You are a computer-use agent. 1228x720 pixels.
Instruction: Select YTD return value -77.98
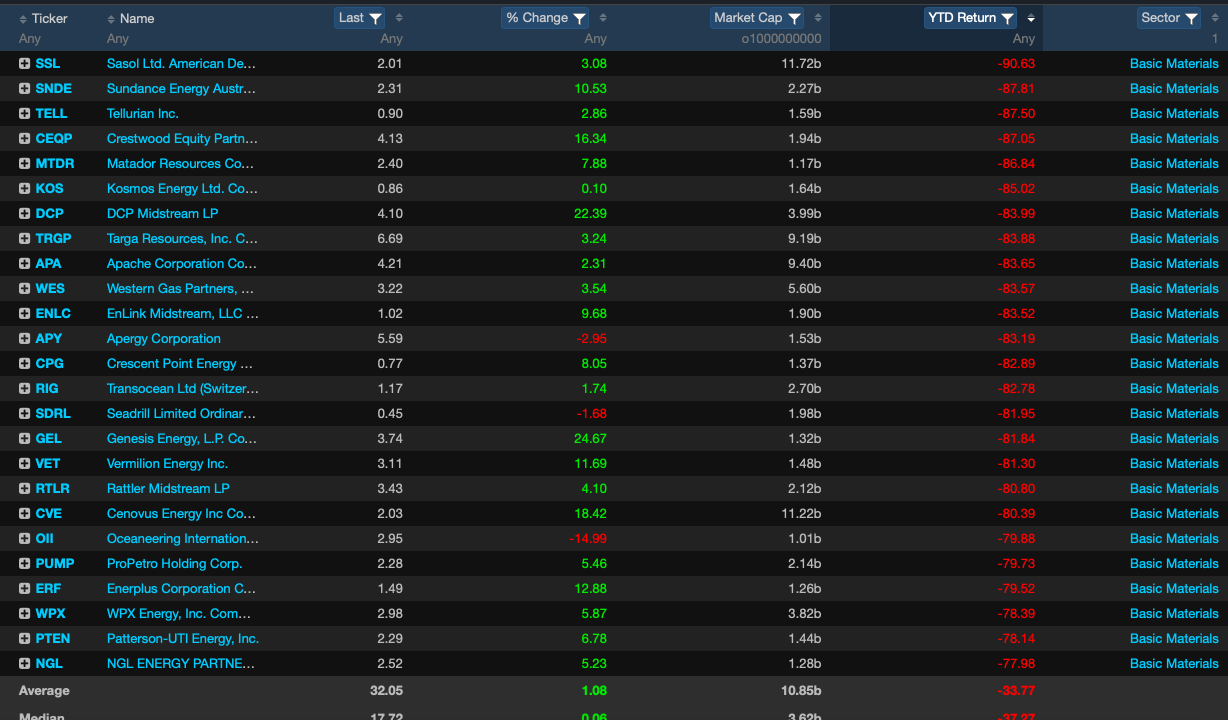click(x=1014, y=663)
